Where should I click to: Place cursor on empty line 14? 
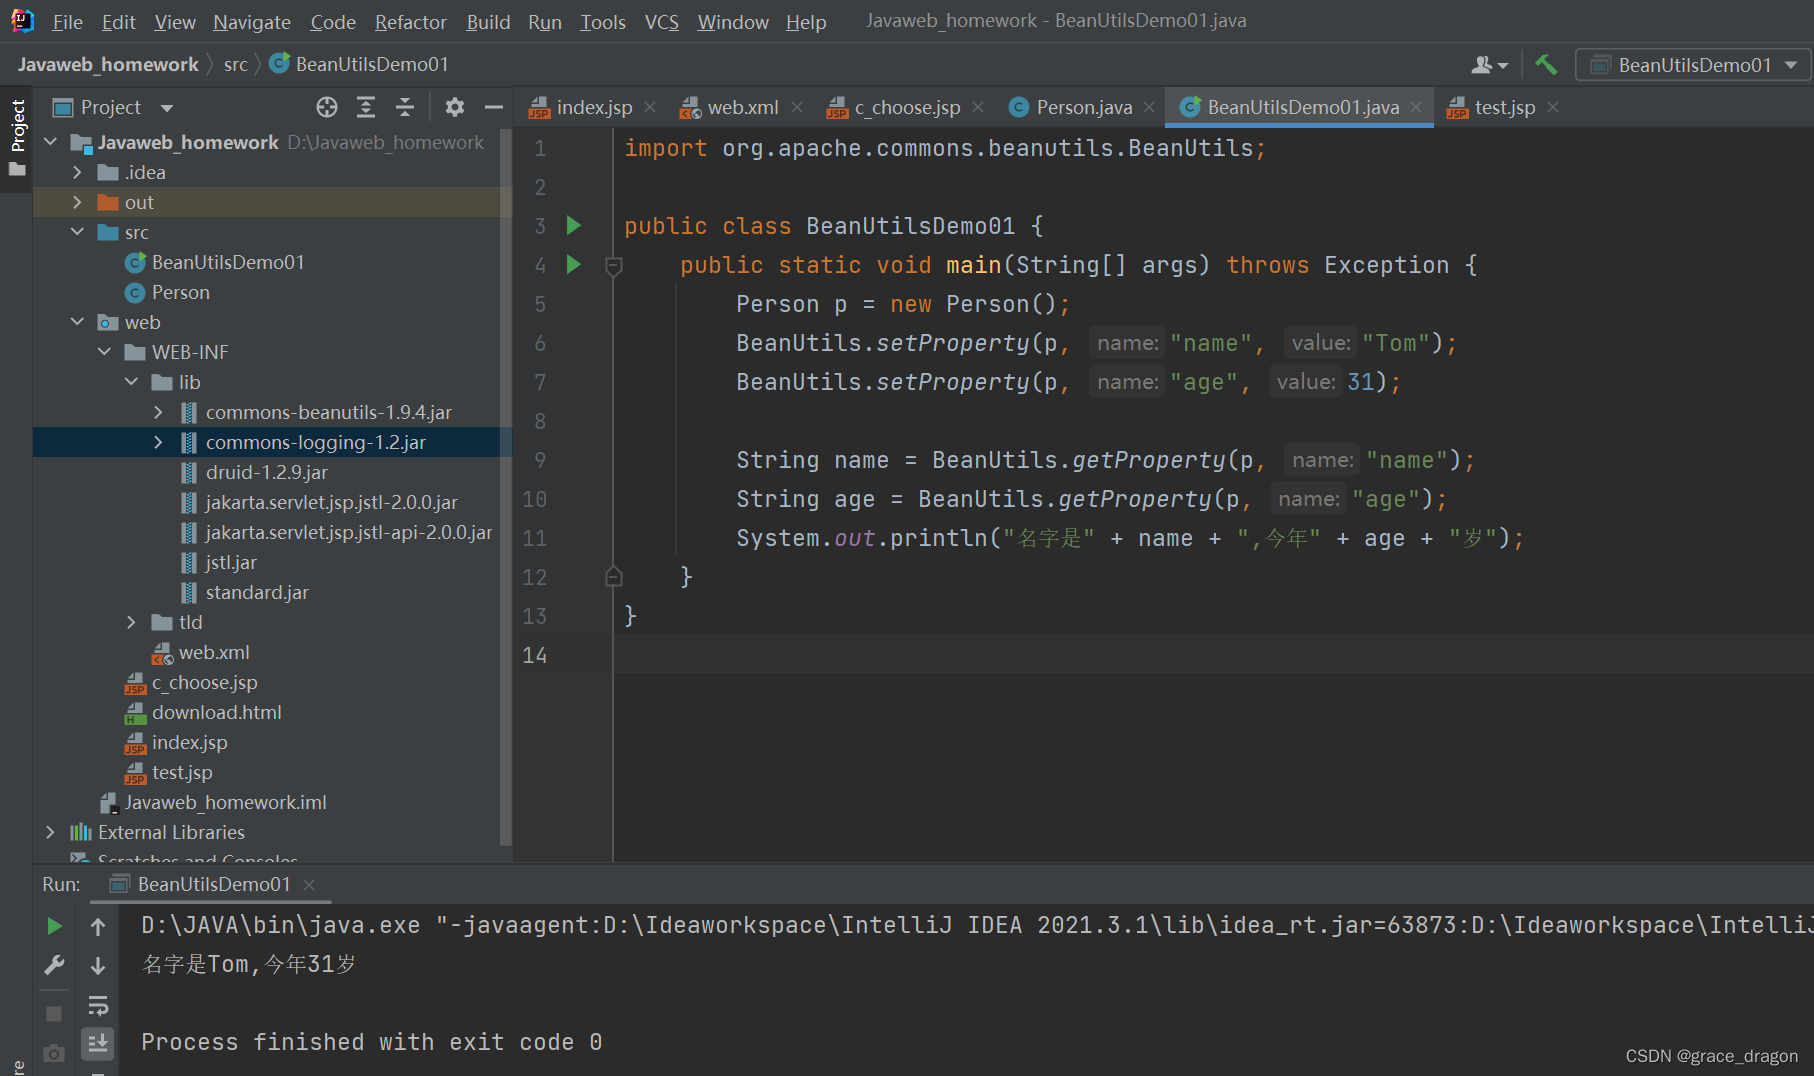click(x=1212, y=654)
